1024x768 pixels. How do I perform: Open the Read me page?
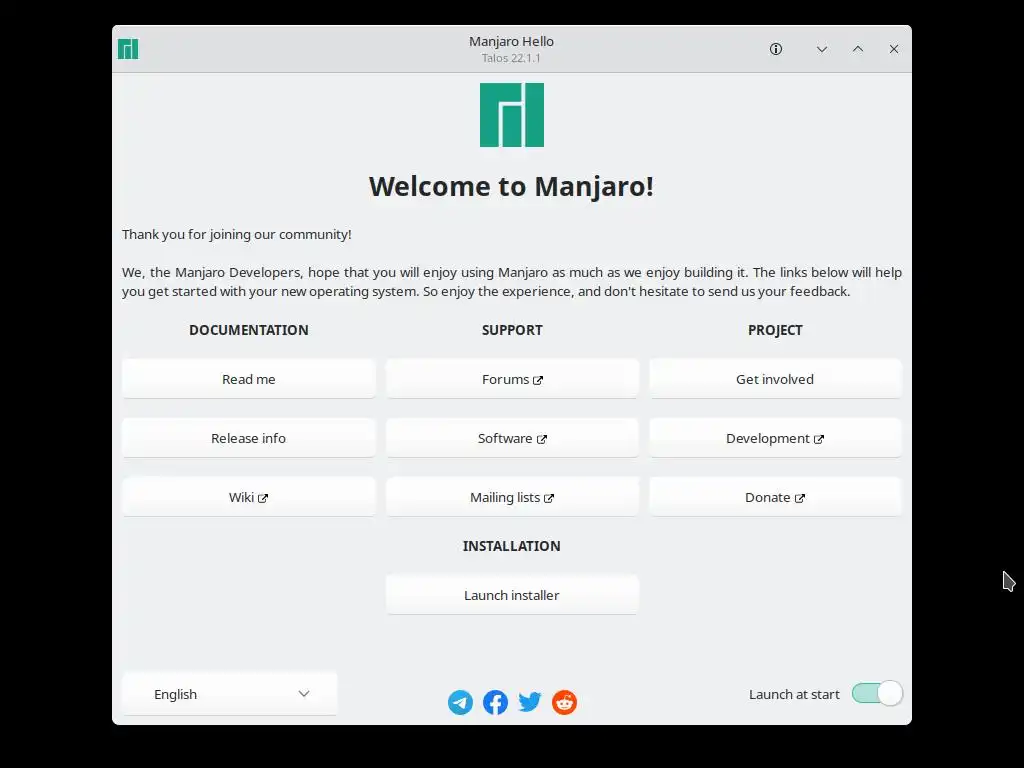coord(249,379)
